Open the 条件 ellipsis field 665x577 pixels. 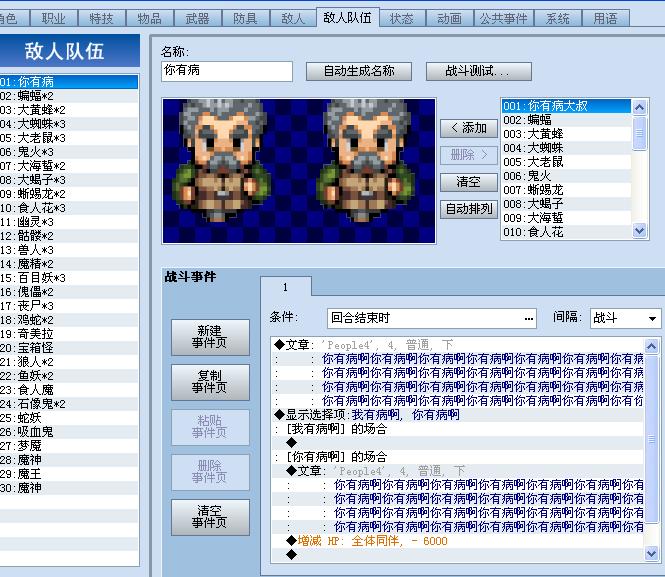point(432,318)
